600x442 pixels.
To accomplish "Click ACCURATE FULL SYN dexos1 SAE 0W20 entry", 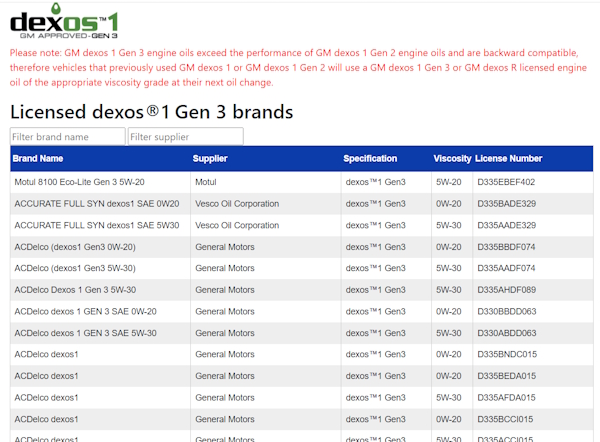I will pos(97,204).
